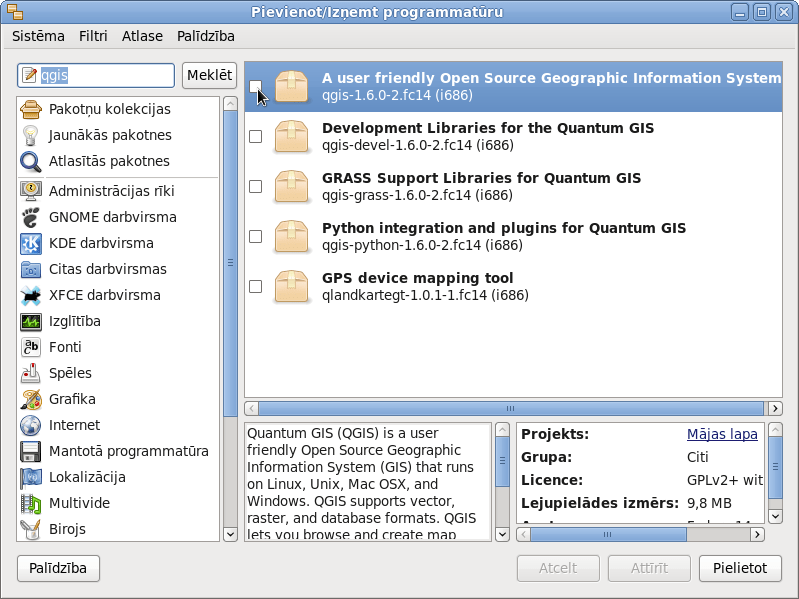
Task: Tick the qlandkartegt package checkbox
Action: (255, 286)
